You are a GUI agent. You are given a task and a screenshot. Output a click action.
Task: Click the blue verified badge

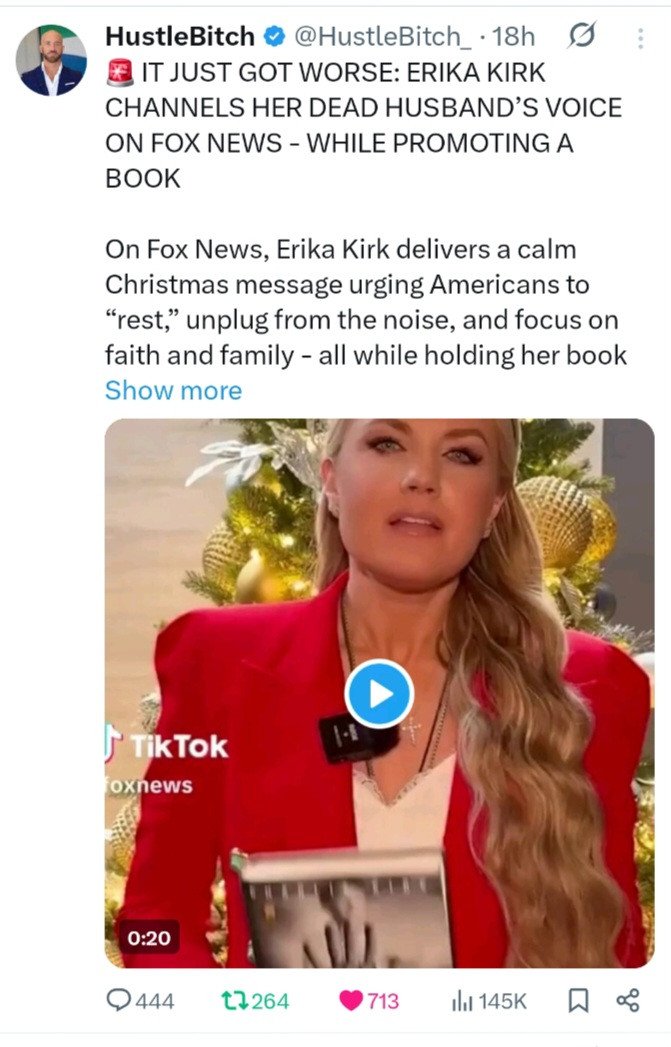[272, 37]
